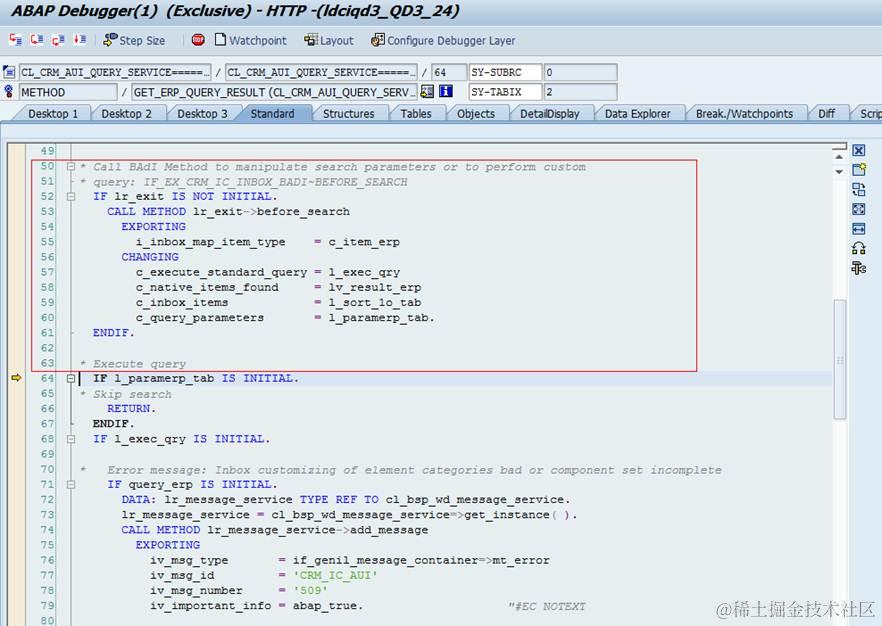Click the Full Screen tool icon
Image resolution: width=882 pixels, height=626 pixels.
coord(858,209)
